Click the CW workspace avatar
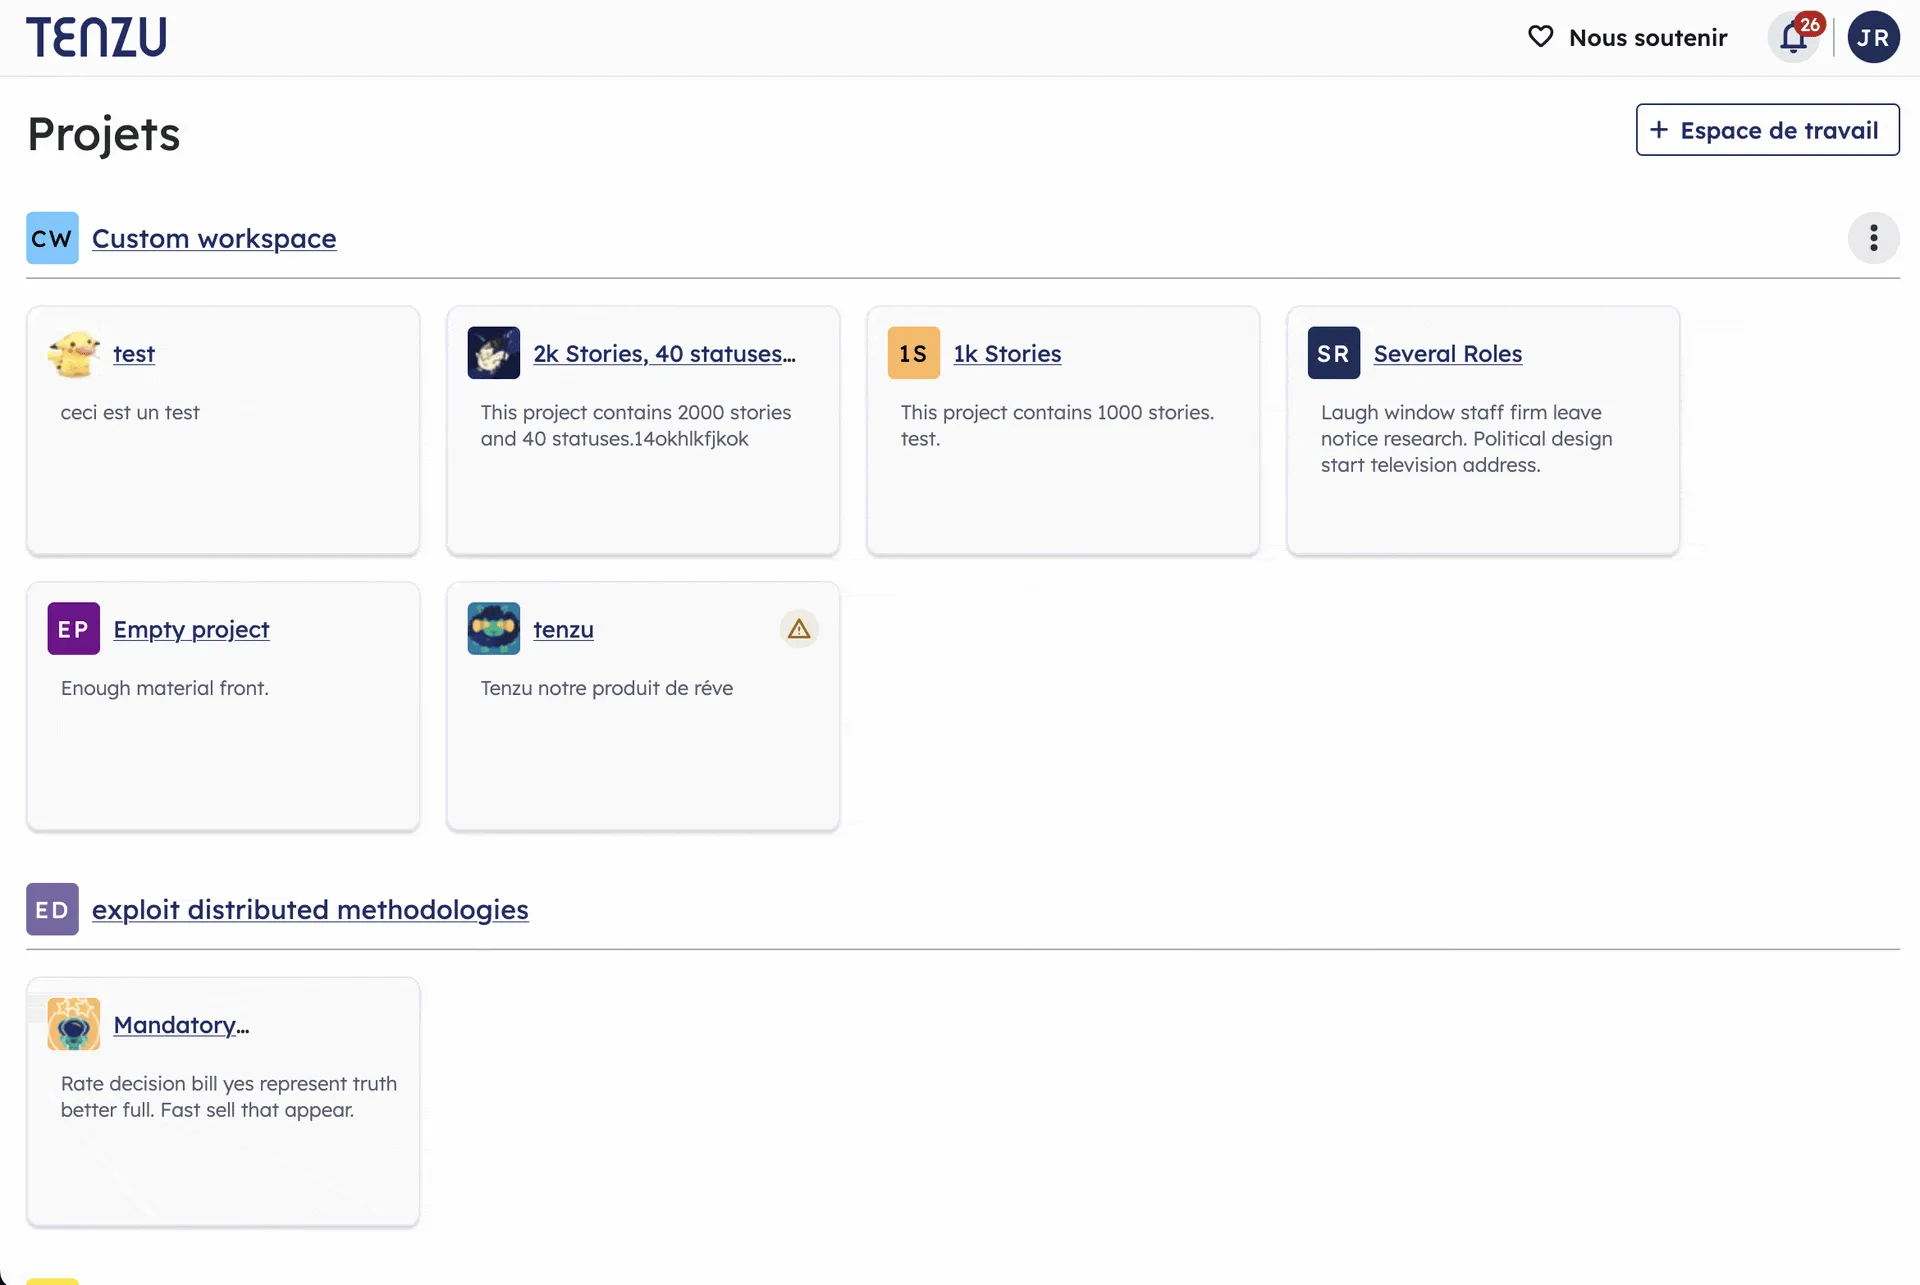The width and height of the screenshot is (1920, 1285). [52, 238]
